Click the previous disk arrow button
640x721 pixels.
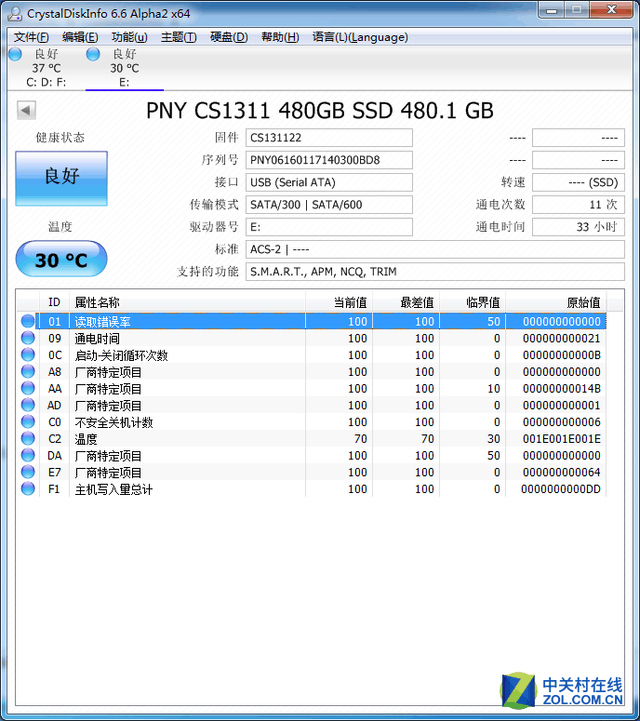26,110
